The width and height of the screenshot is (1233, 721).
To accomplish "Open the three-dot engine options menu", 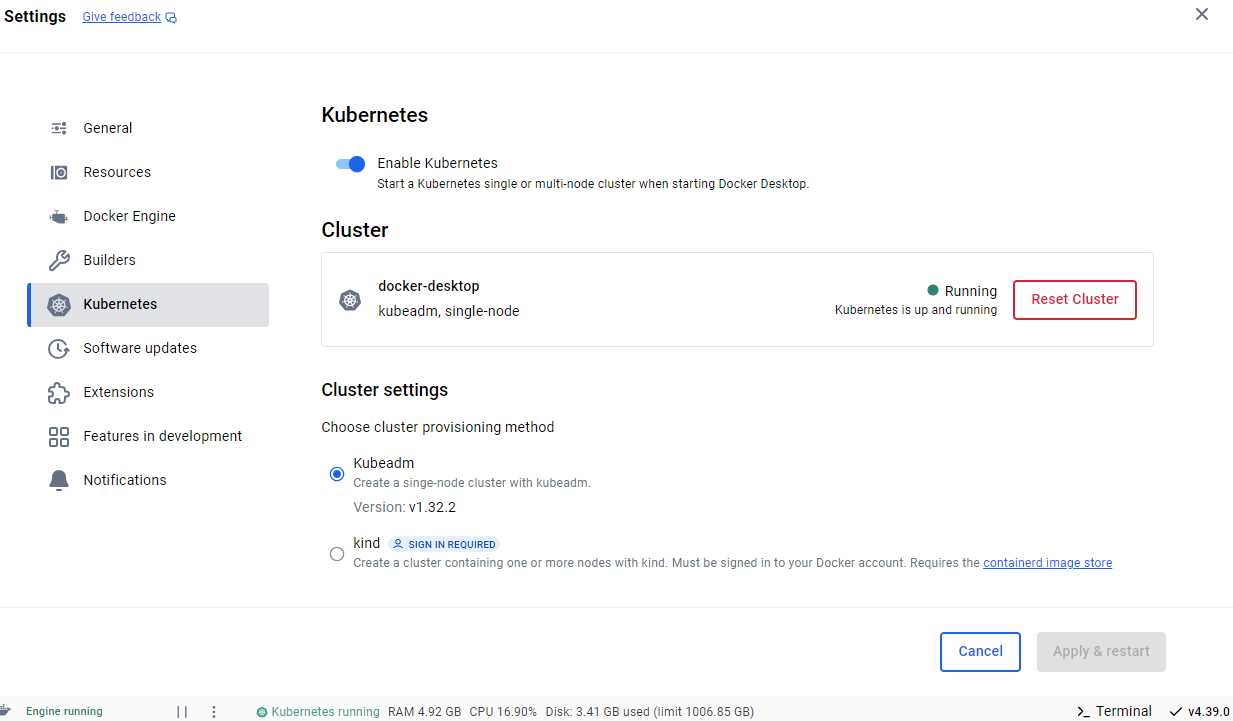I will pos(214,712).
